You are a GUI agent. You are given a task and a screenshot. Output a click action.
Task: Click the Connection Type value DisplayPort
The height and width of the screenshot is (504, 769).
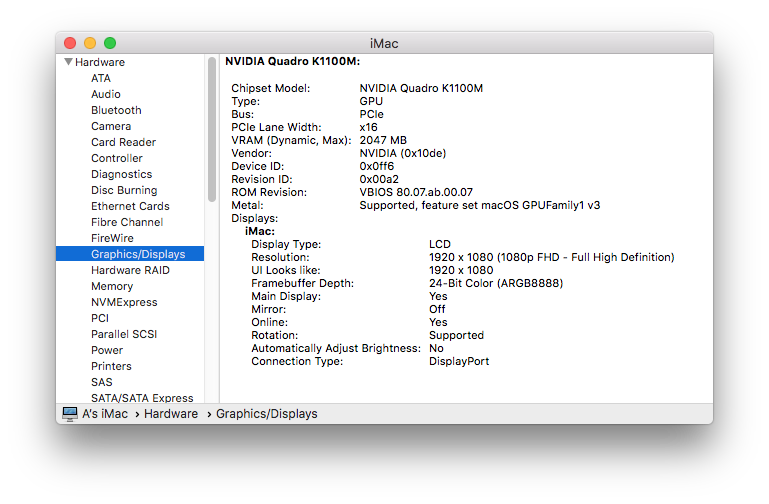(x=459, y=361)
